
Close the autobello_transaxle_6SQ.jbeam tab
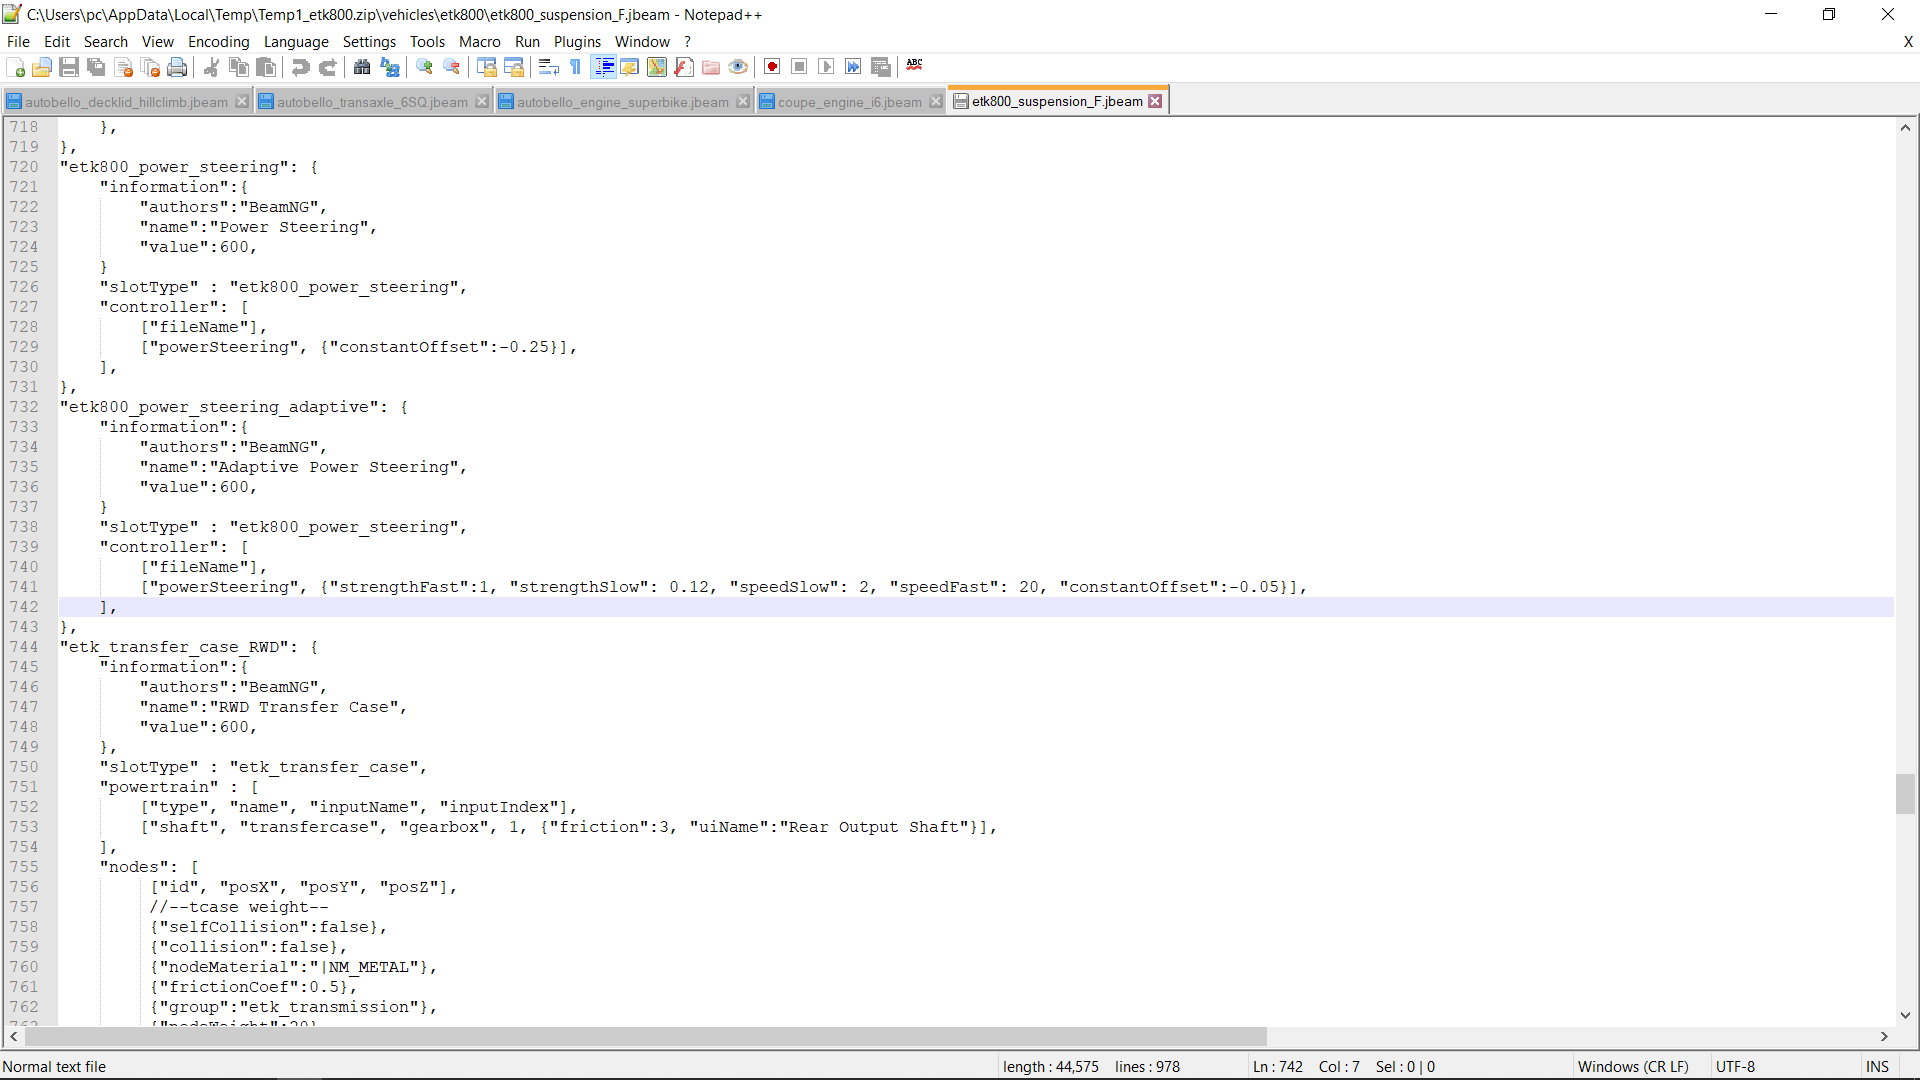pyautogui.click(x=482, y=102)
